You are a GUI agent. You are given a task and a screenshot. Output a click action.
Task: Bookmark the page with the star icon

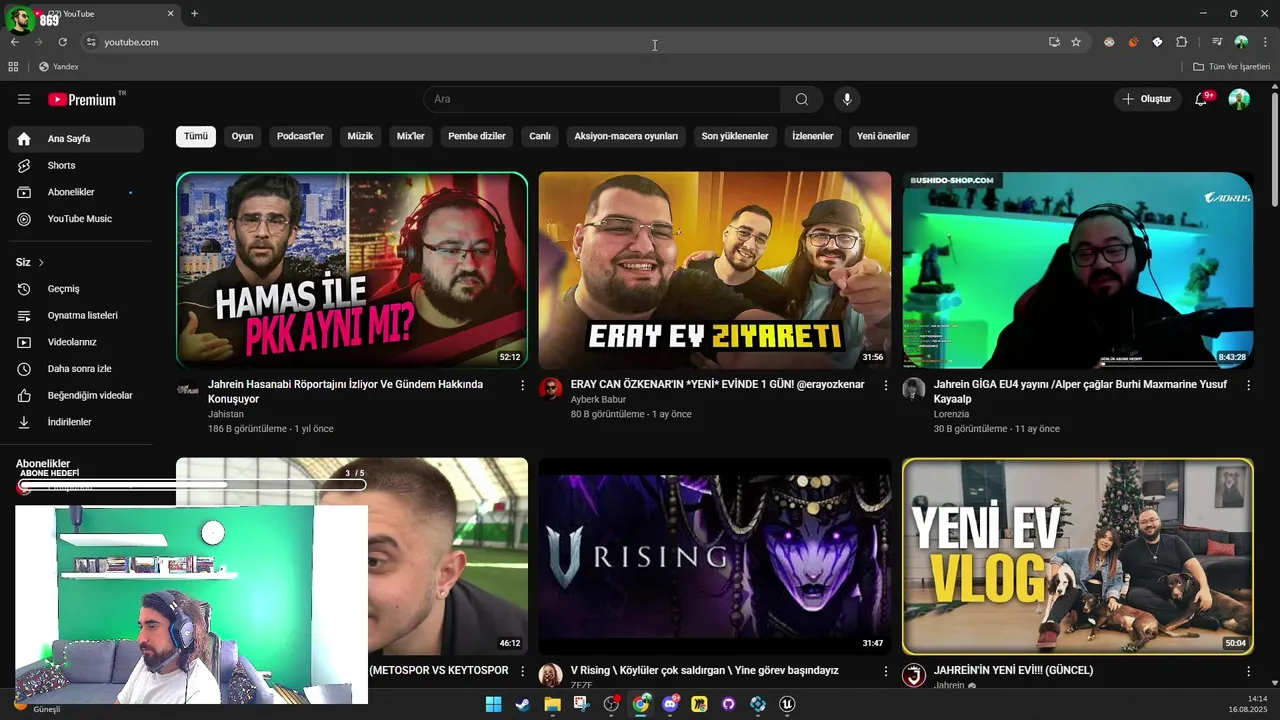tap(1076, 42)
